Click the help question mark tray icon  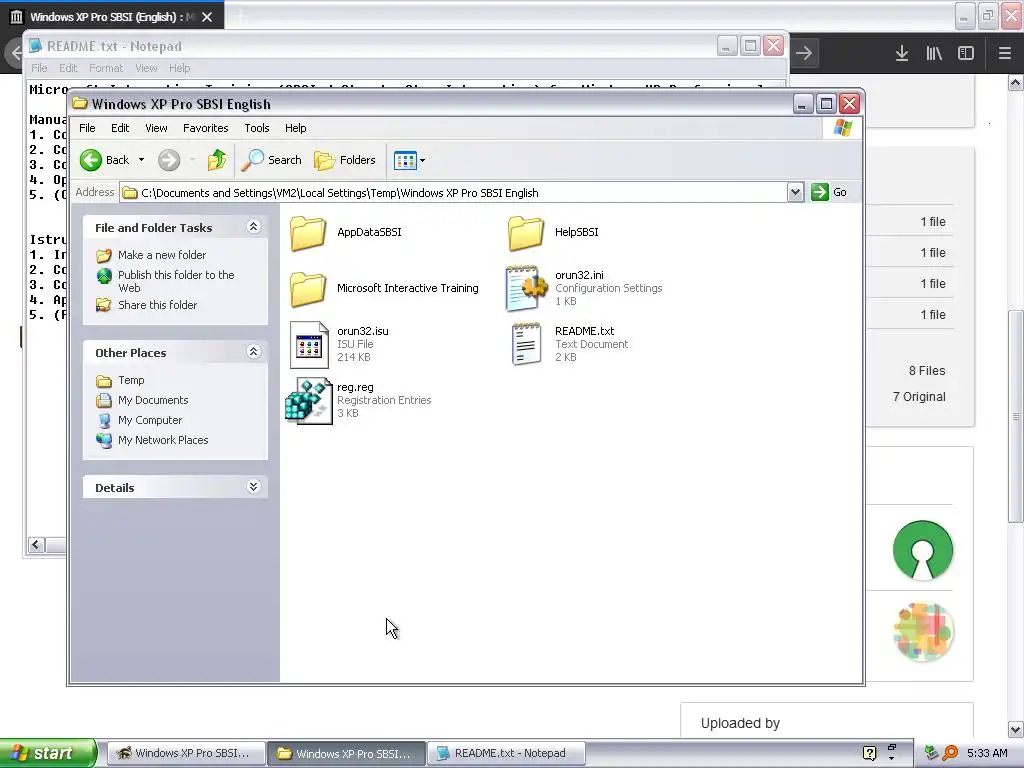pyautogui.click(x=869, y=753)
